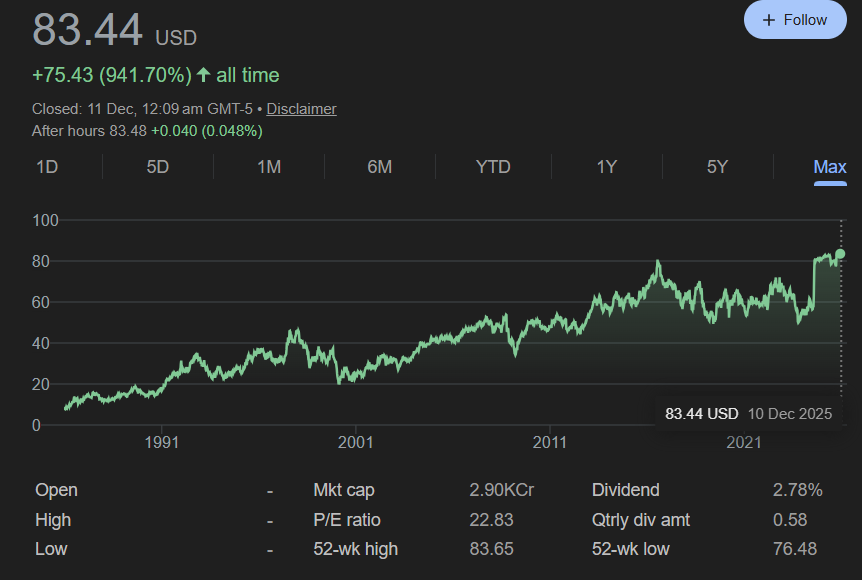862x580 pixels.
Task: Click the 83.44 USD price heading
Action: coord(114,30)
